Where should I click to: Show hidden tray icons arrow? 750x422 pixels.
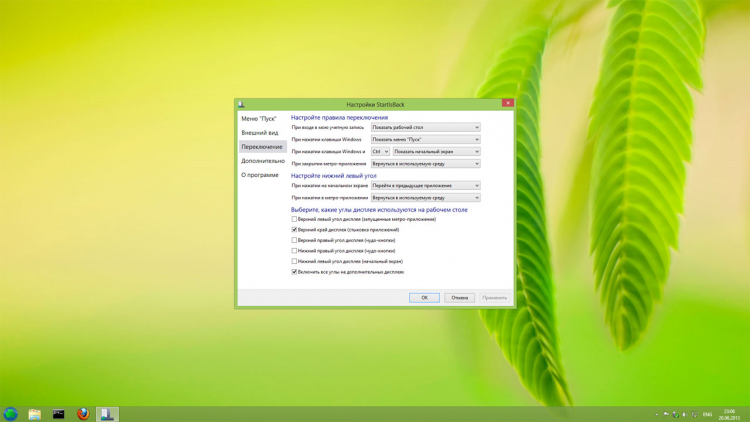click(x=657, y=415)
